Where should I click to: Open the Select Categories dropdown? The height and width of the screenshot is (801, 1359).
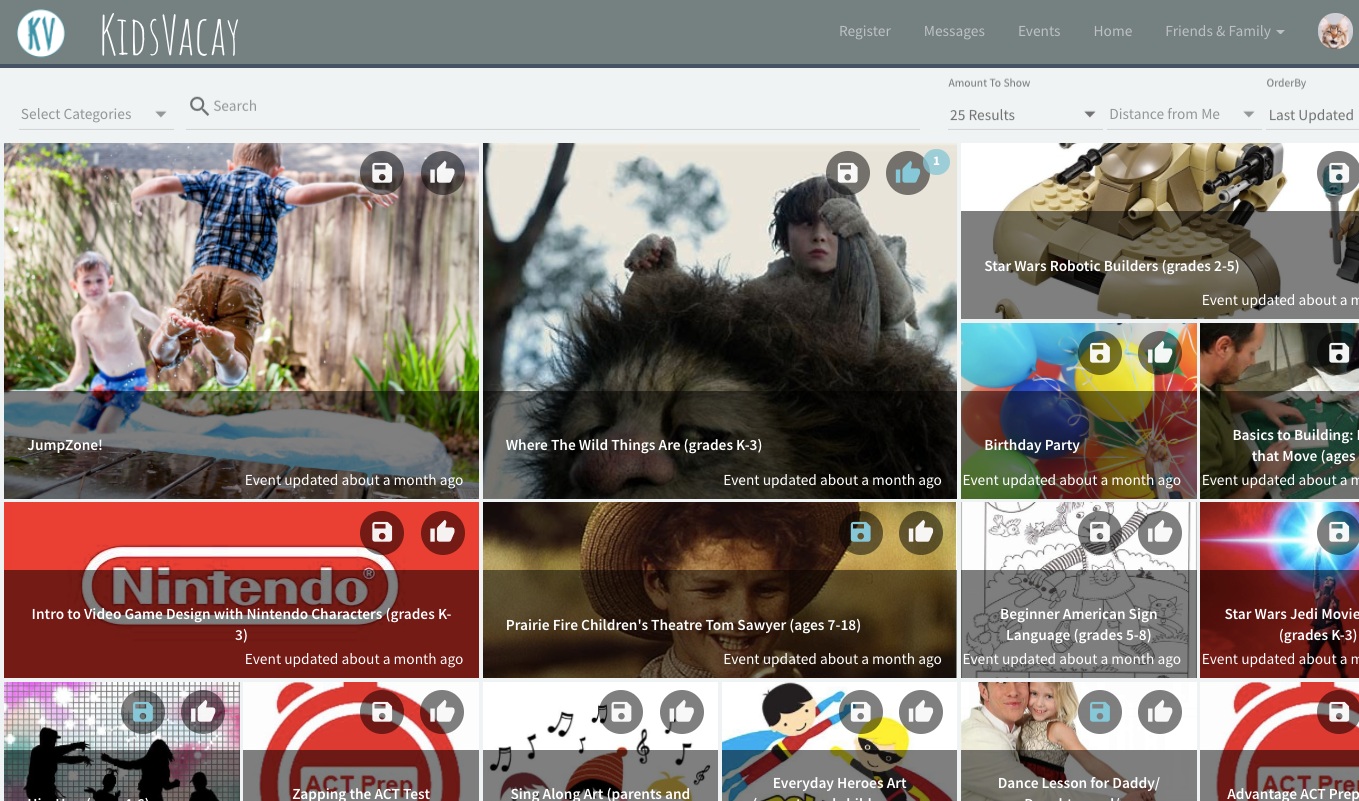tap(96, 114)
